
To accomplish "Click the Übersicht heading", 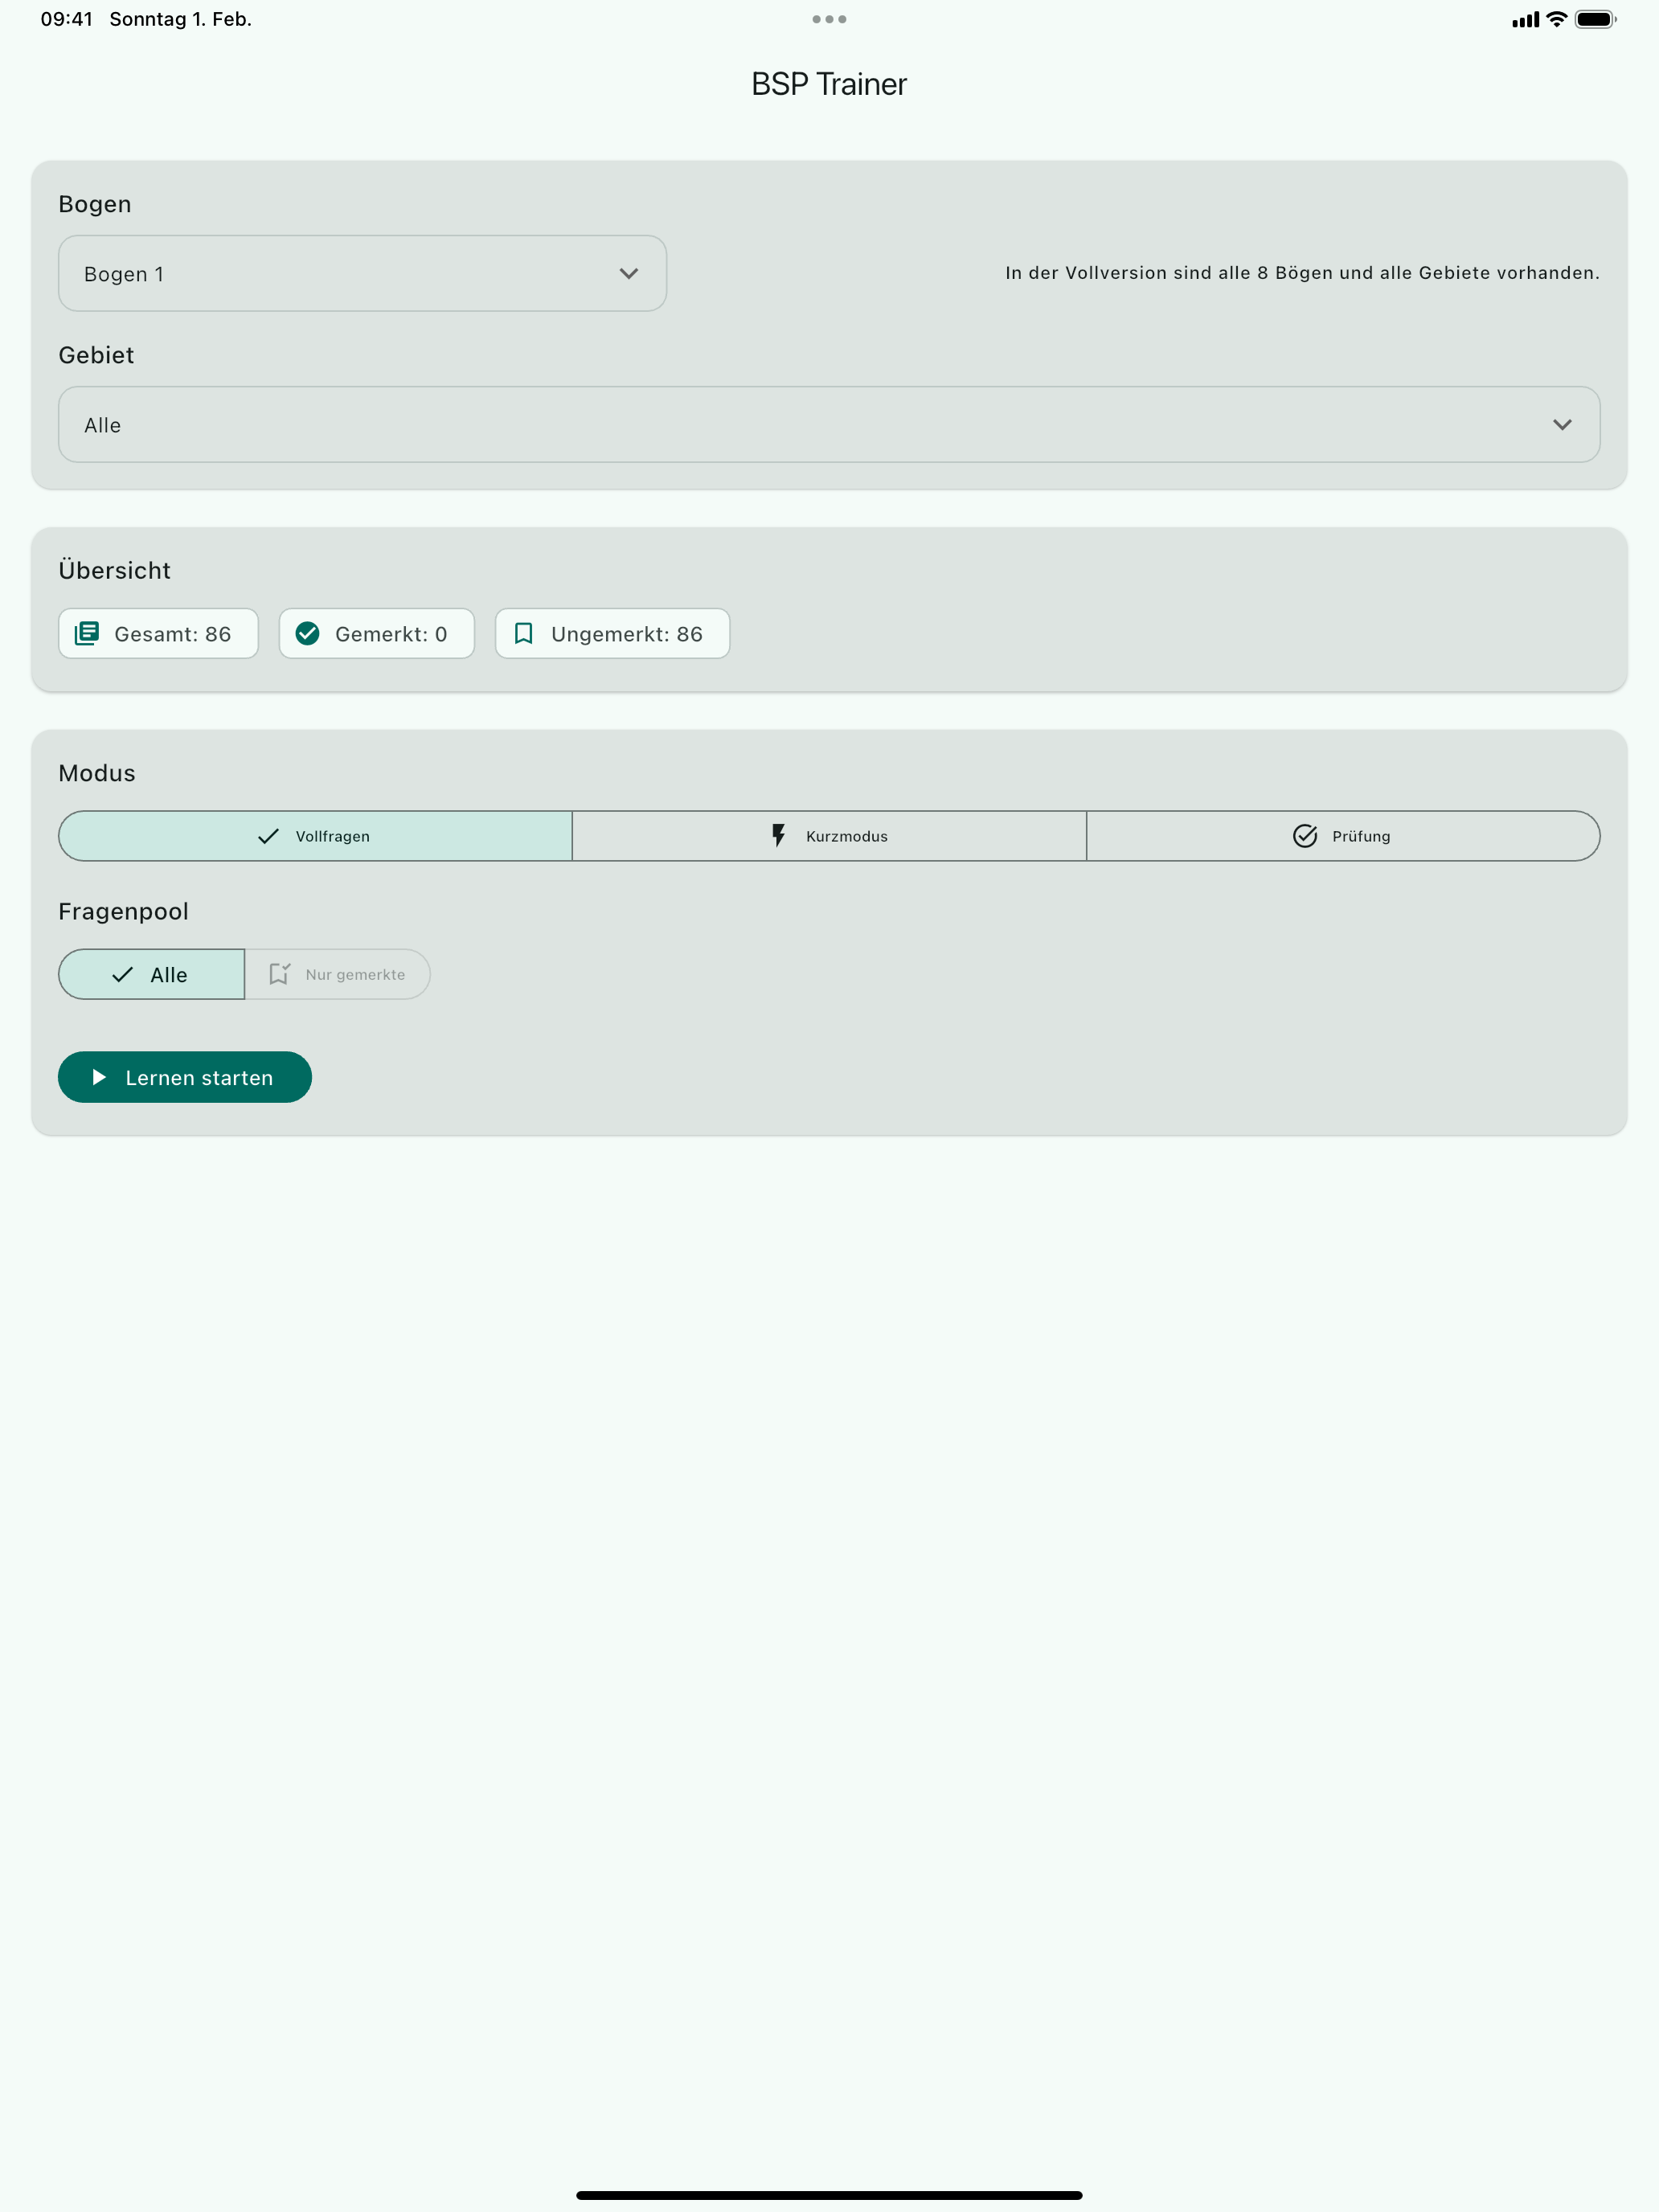I will pyautogui.click(x=114, y=570).
